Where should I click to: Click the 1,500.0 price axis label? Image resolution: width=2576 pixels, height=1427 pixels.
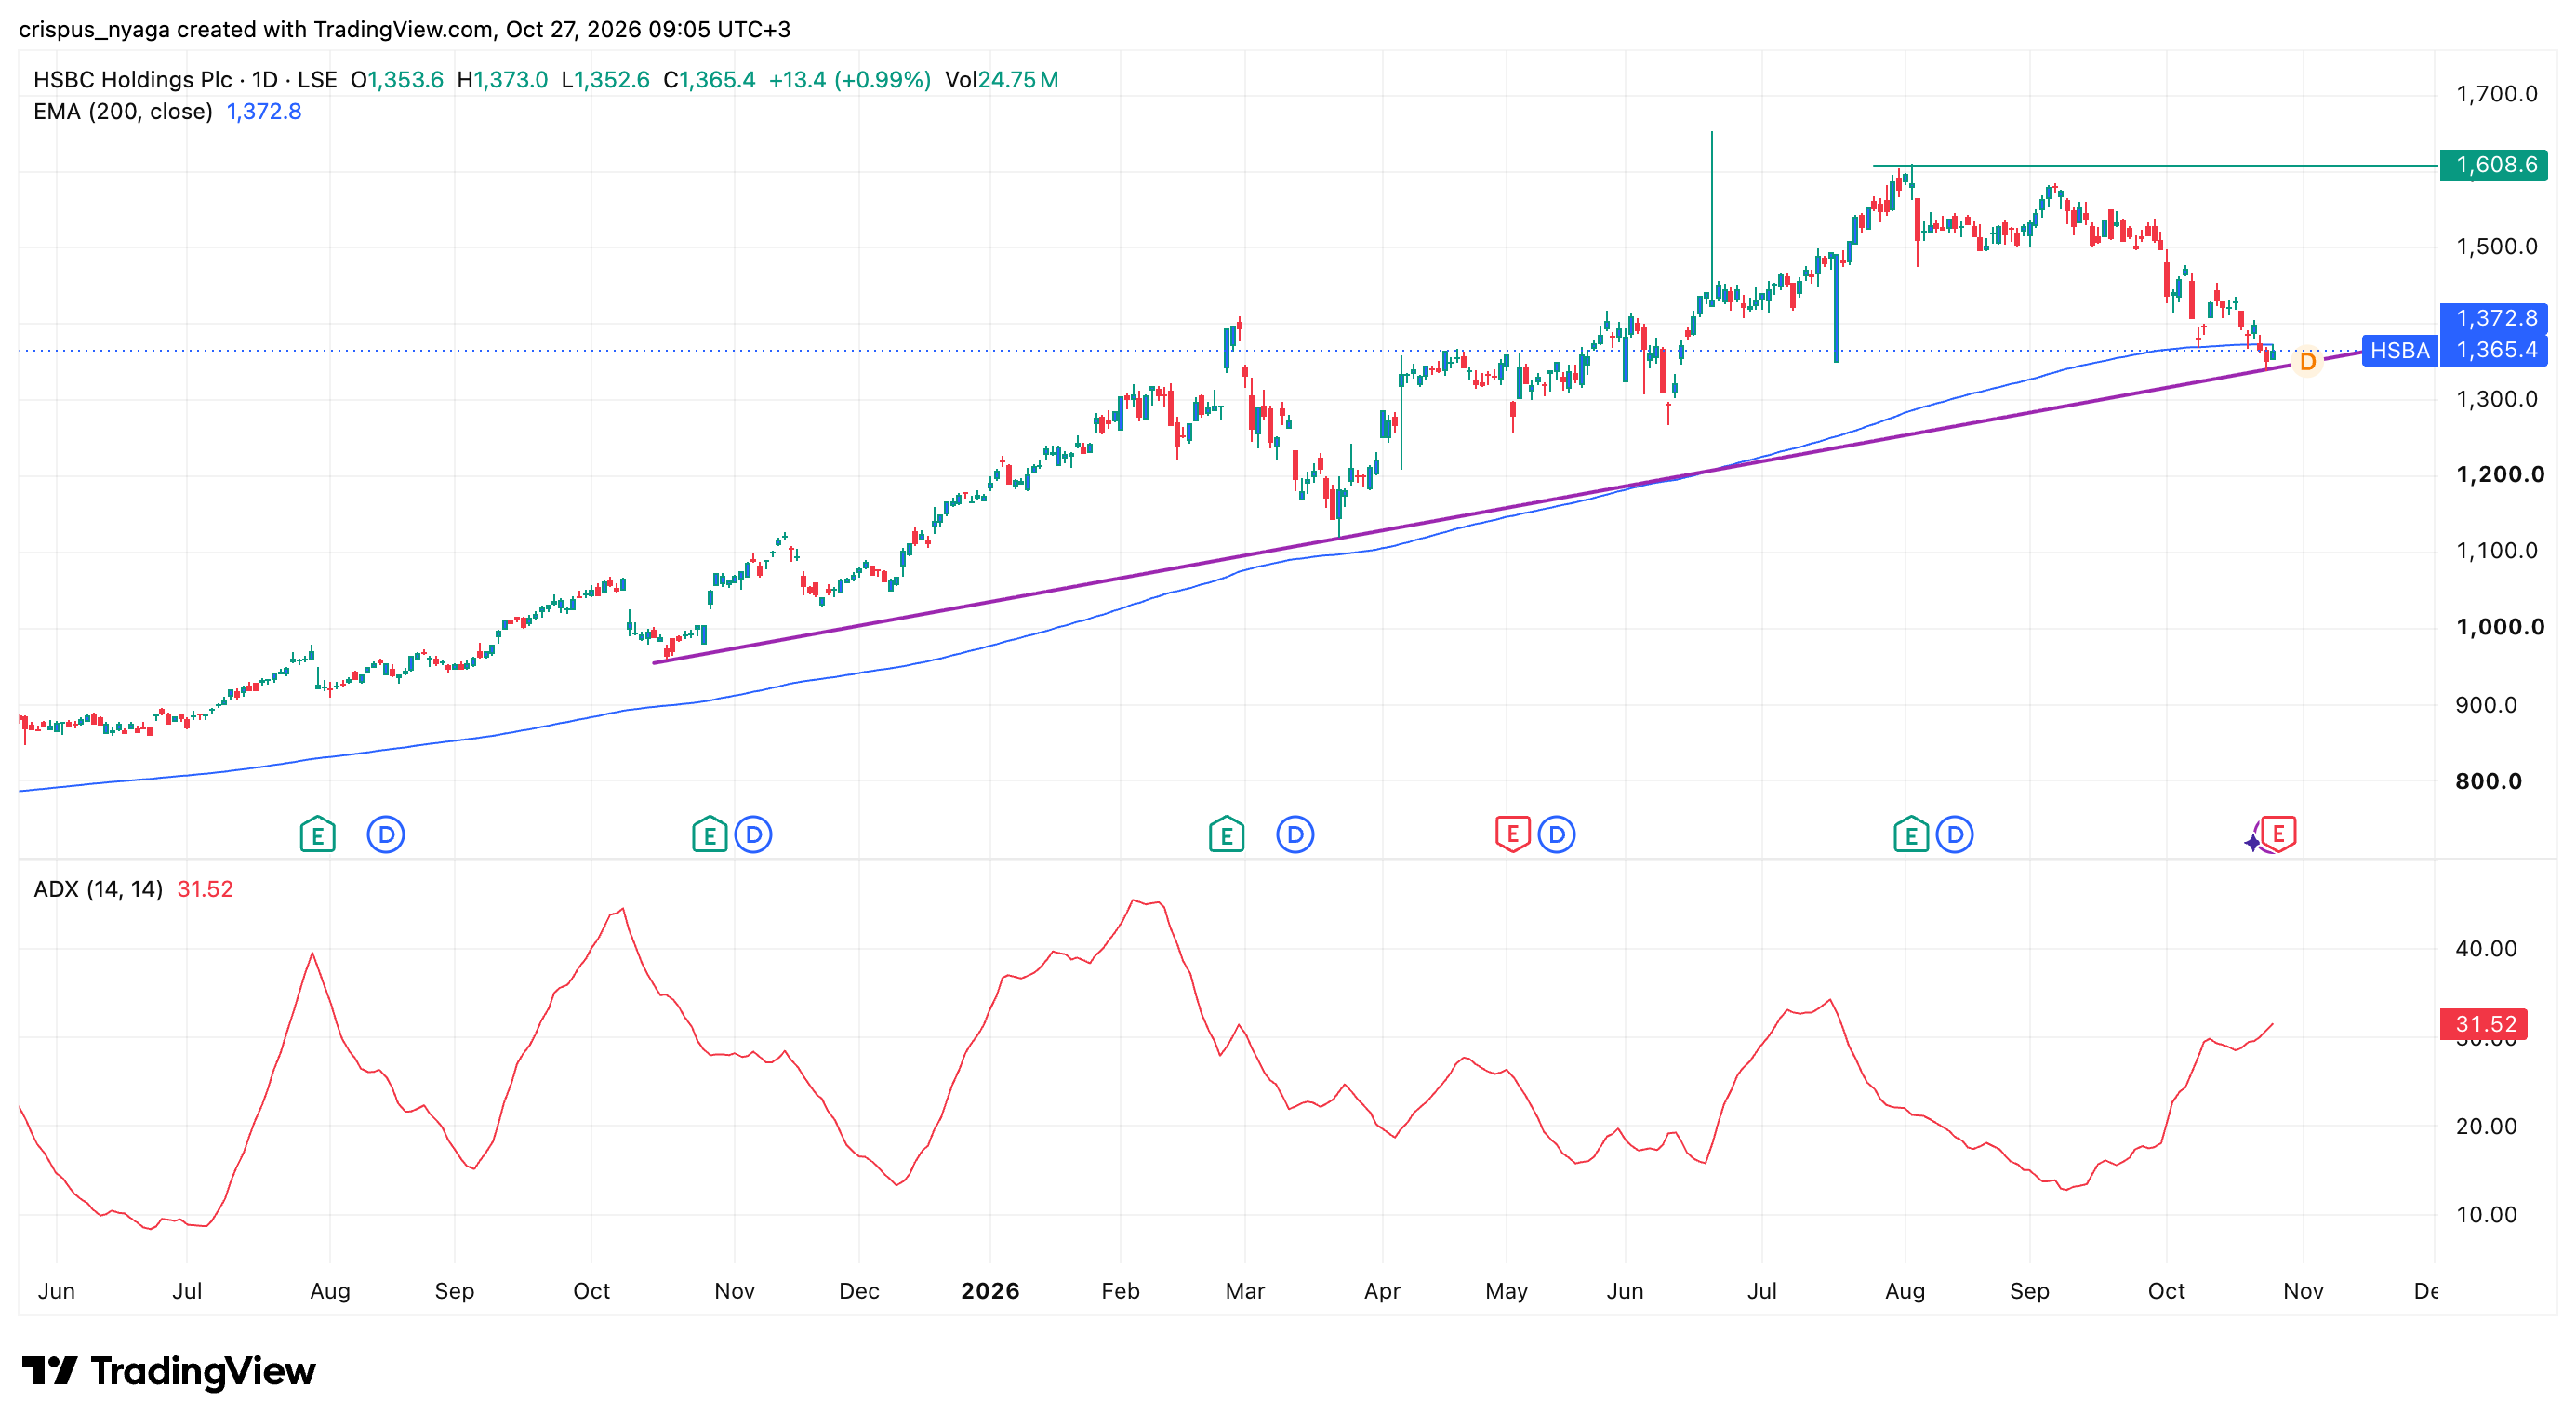point(2497,247)
